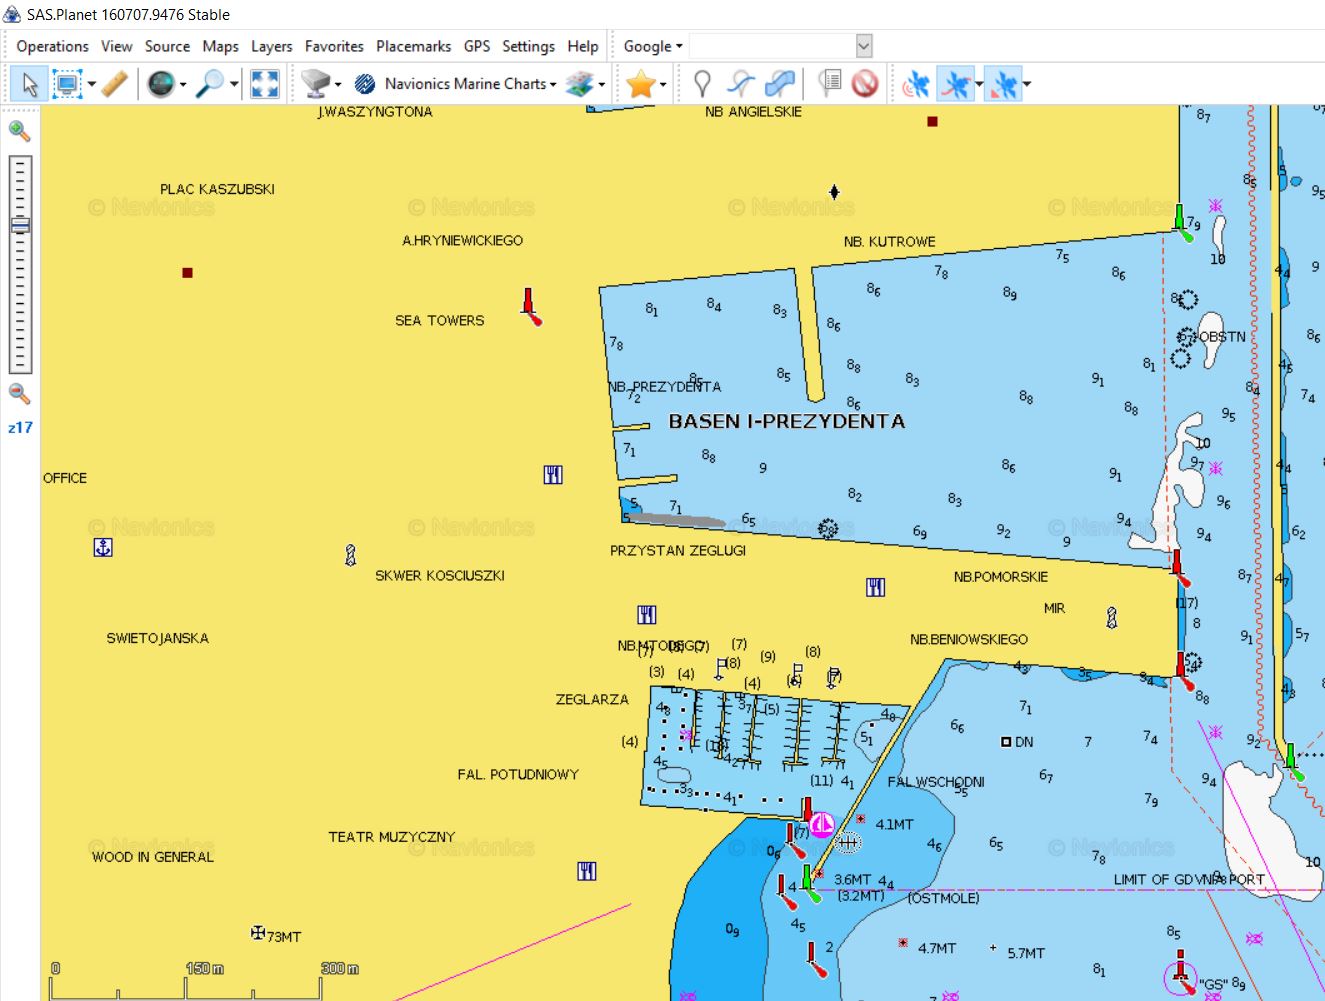Add a new polygon placemark
This screenshot has height=1001, width=1325.
click(780, 84)
